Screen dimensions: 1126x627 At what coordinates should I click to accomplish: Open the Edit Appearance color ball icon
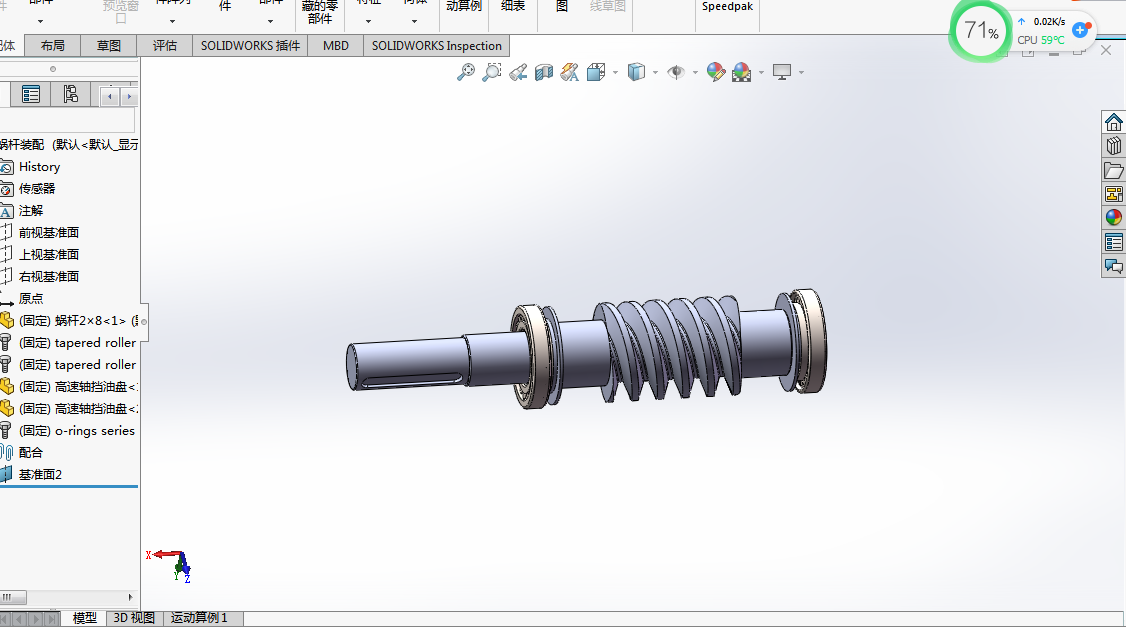coord(715,72)
